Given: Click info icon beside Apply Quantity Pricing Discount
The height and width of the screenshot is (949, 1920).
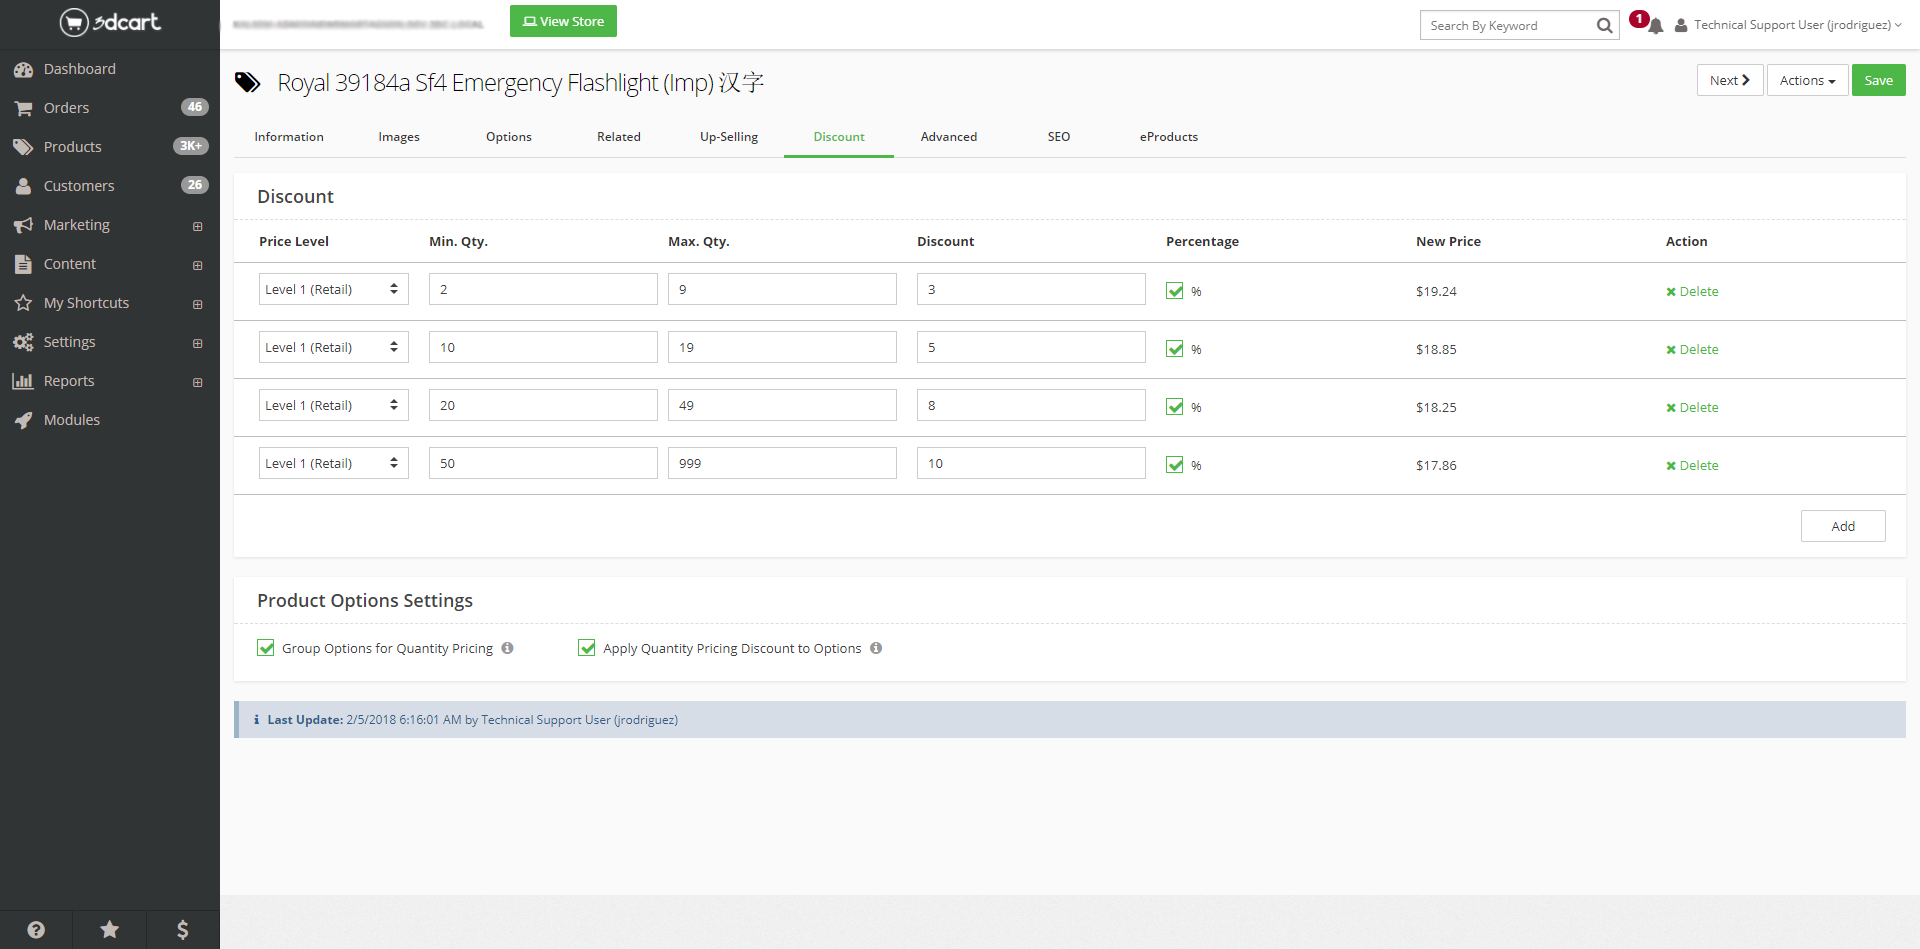Looking at the screenshot, I should click(x=876, y=648).
